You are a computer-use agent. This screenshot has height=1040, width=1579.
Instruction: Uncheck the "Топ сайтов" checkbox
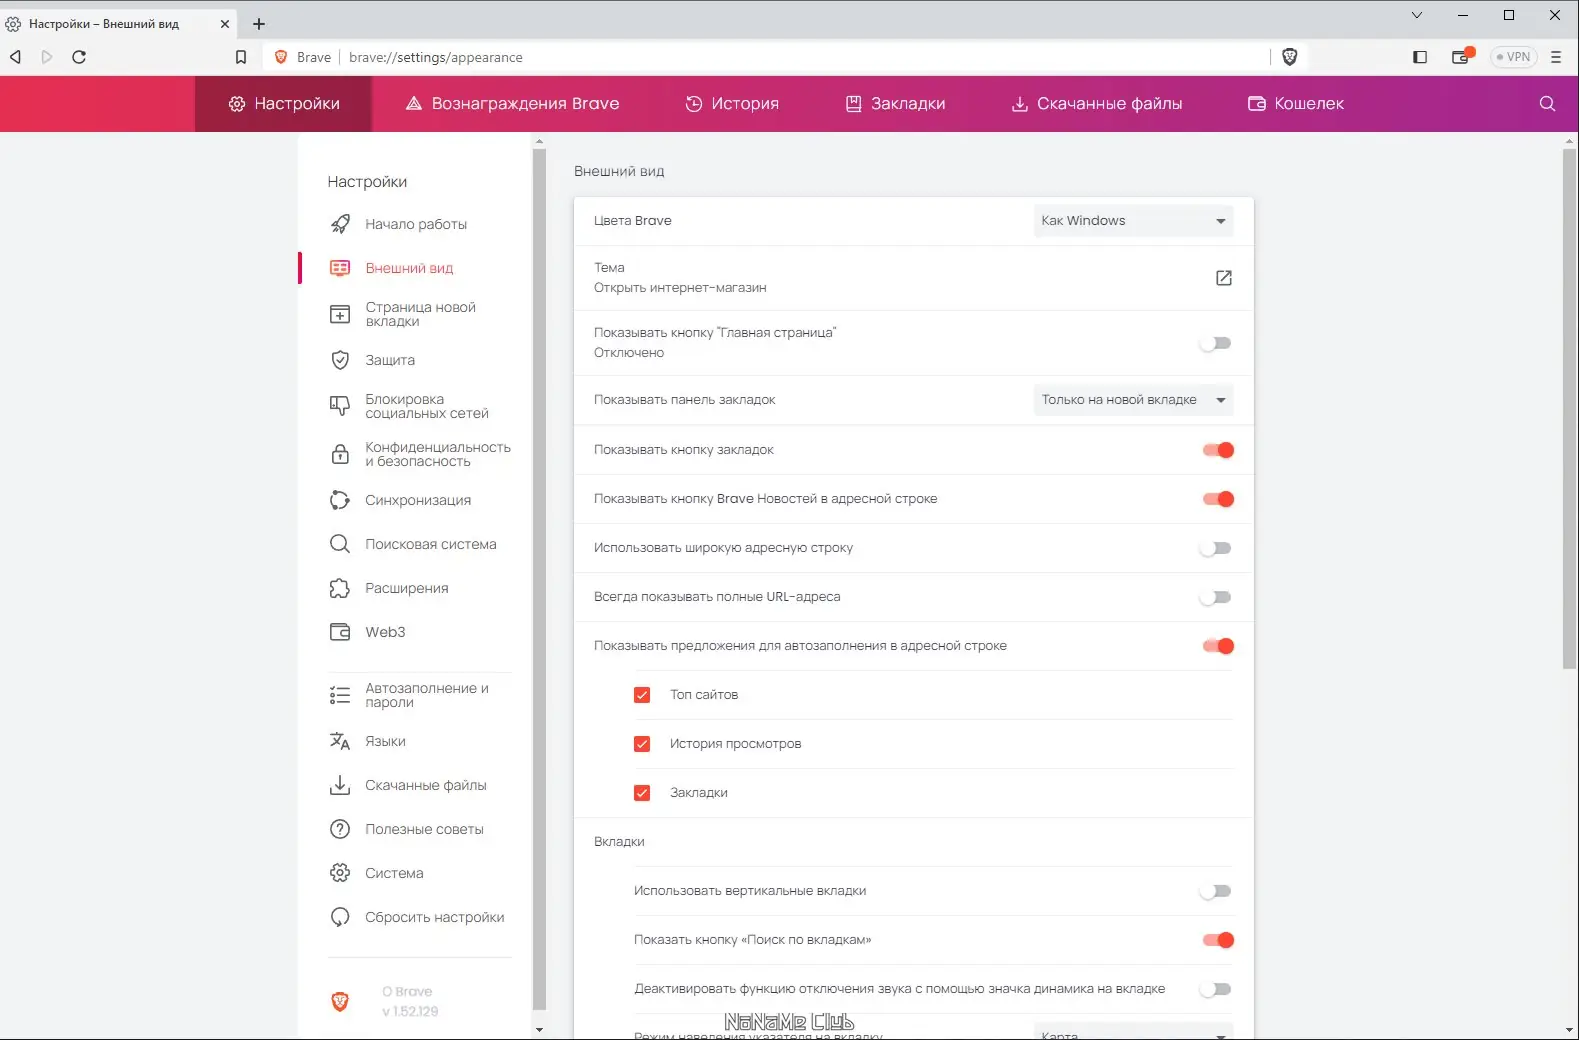tap(642, 695)
